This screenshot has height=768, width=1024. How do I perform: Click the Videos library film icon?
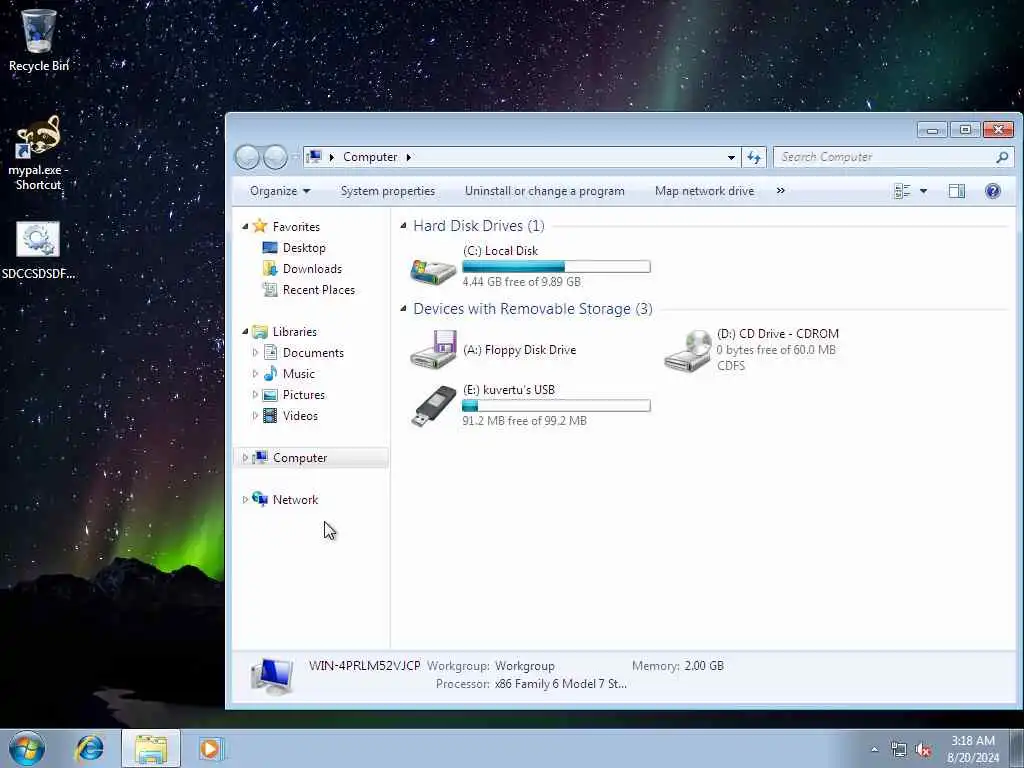(270, 415)
